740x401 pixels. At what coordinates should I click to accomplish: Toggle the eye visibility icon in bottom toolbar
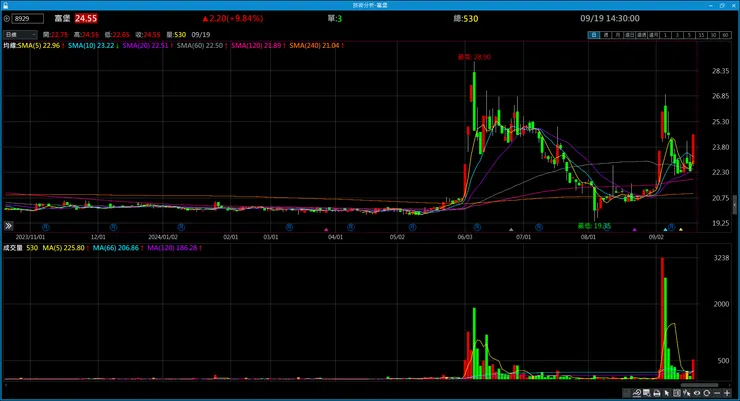(x=697, y=393)
